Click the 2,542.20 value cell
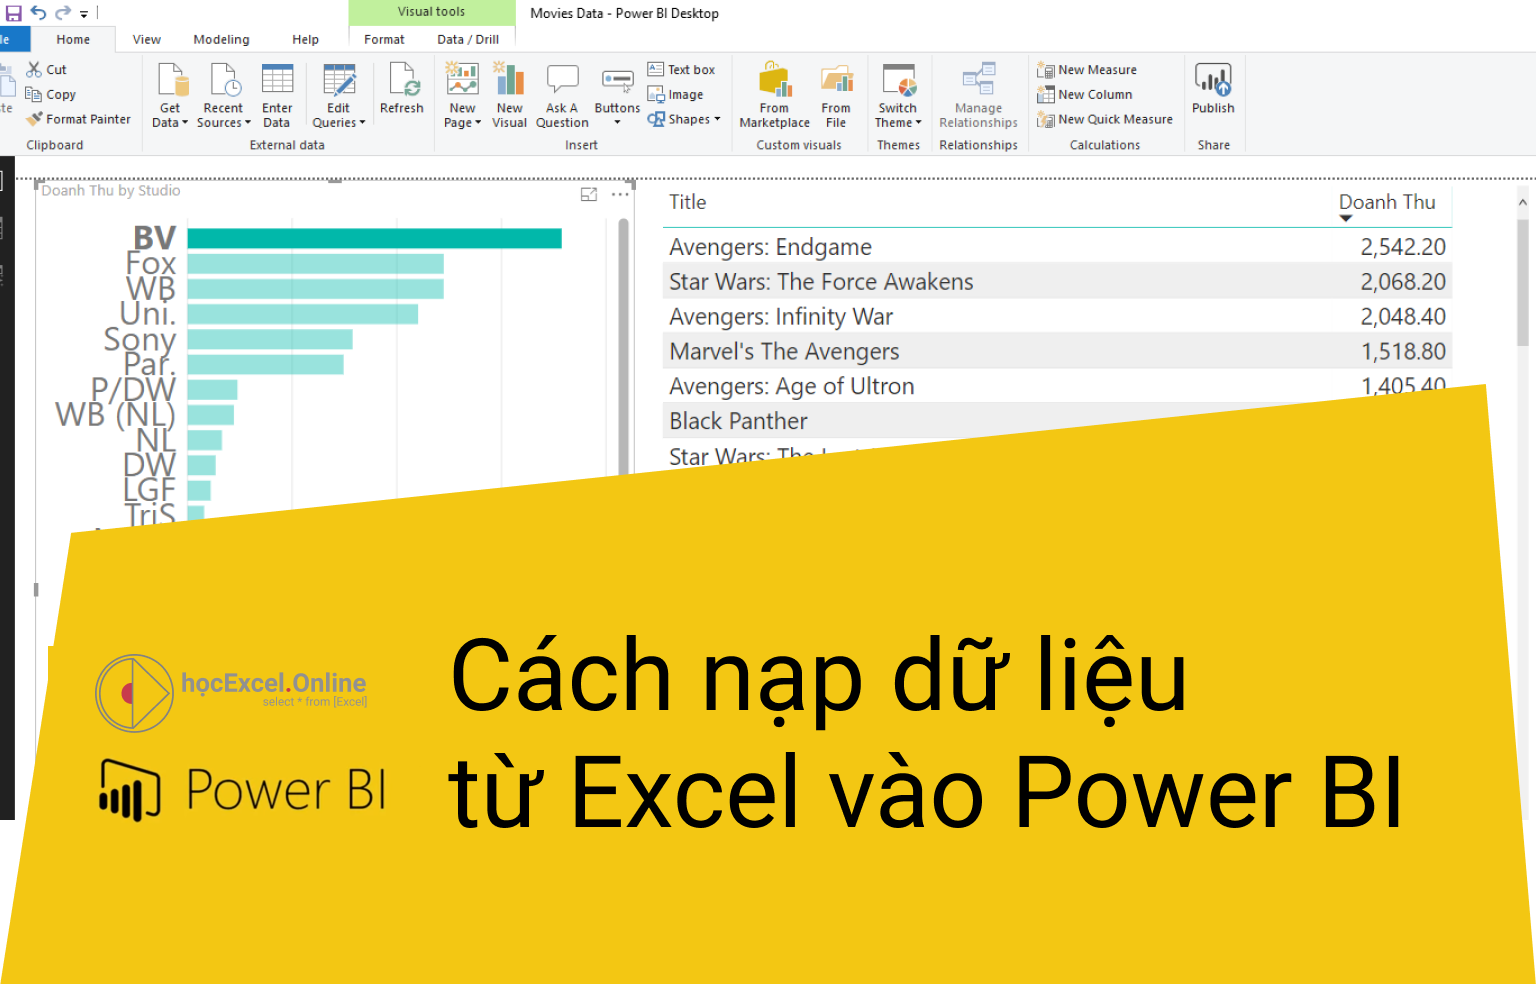Viewport: 1536px width, 984px height. pyautogui.click(x=1403, y=247)
